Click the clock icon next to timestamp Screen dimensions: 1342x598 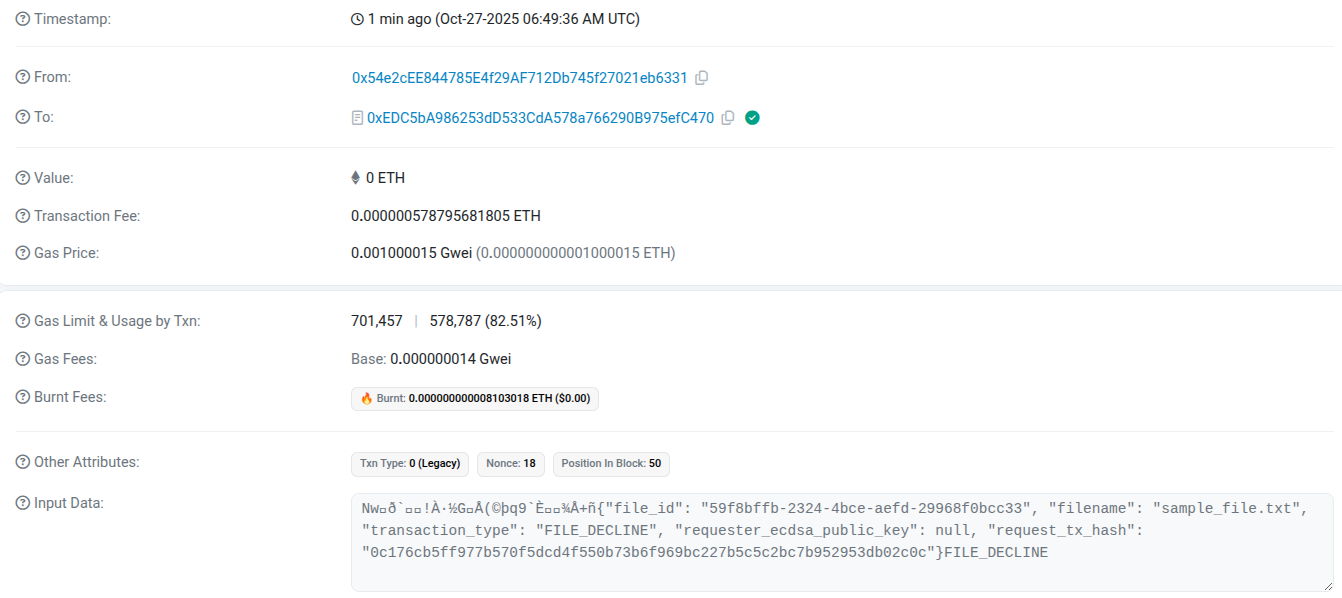pos(357,19)
